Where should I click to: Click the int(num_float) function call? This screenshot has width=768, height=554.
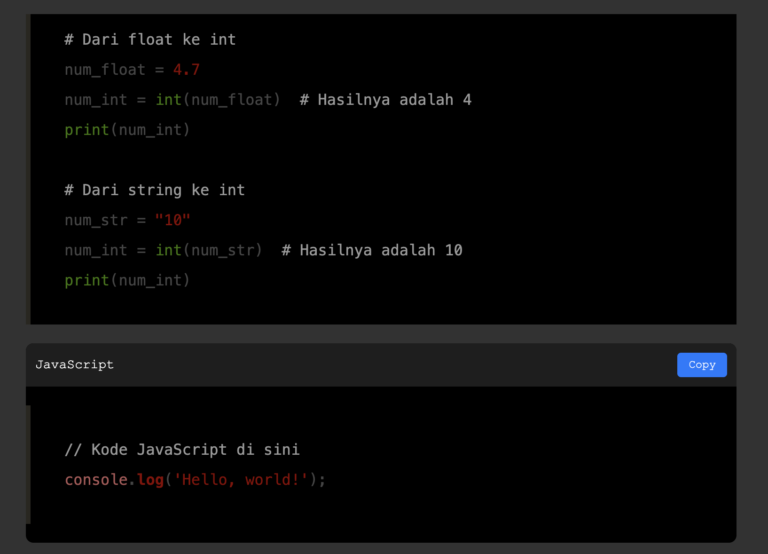218,100
